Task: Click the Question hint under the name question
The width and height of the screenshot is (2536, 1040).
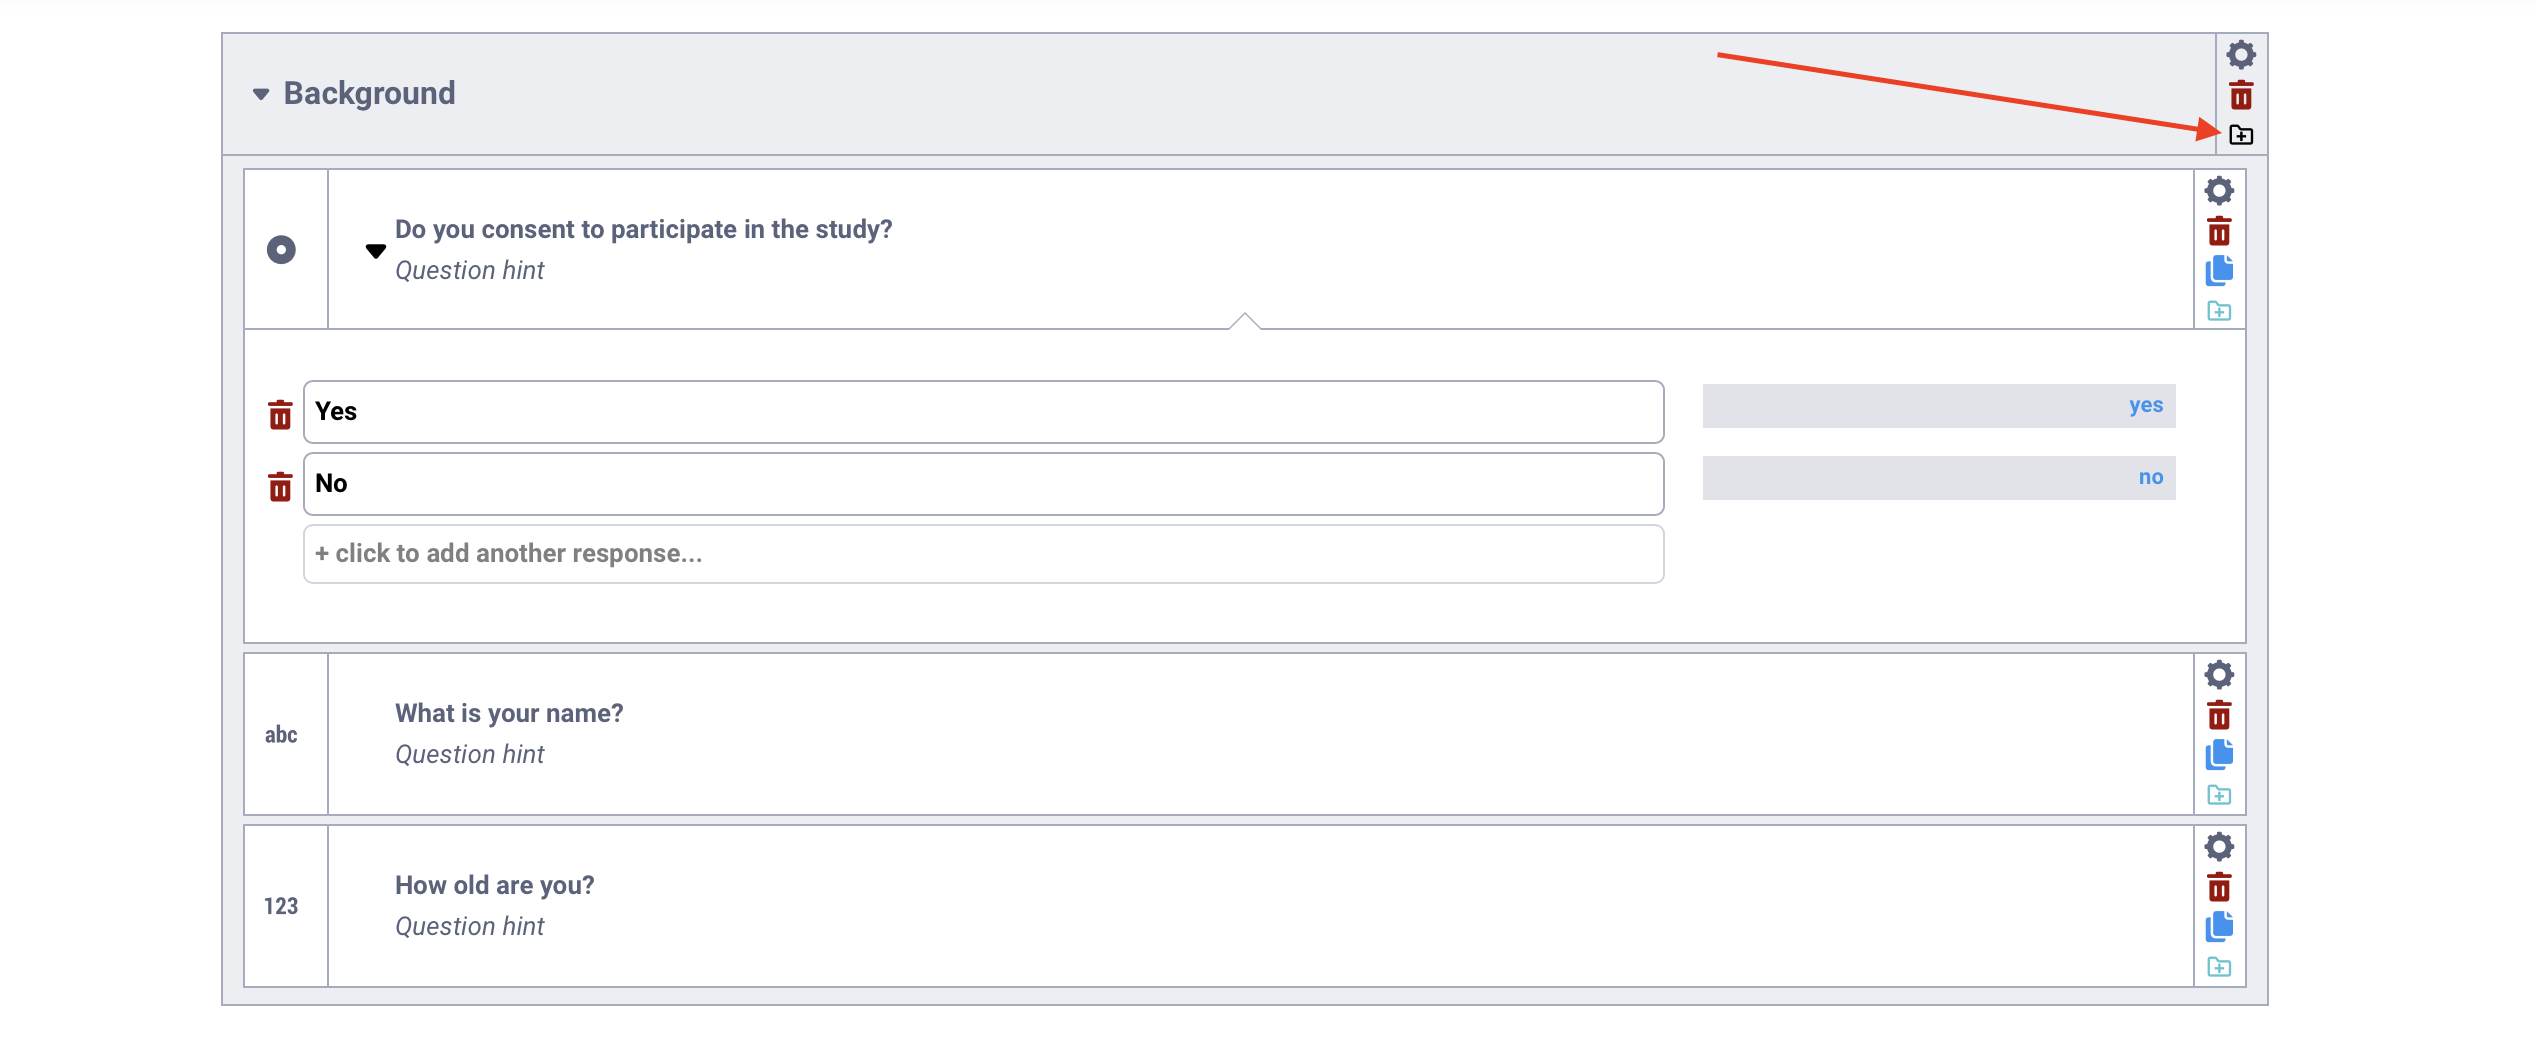Action: pyautogui.click(x=469, y=754)
